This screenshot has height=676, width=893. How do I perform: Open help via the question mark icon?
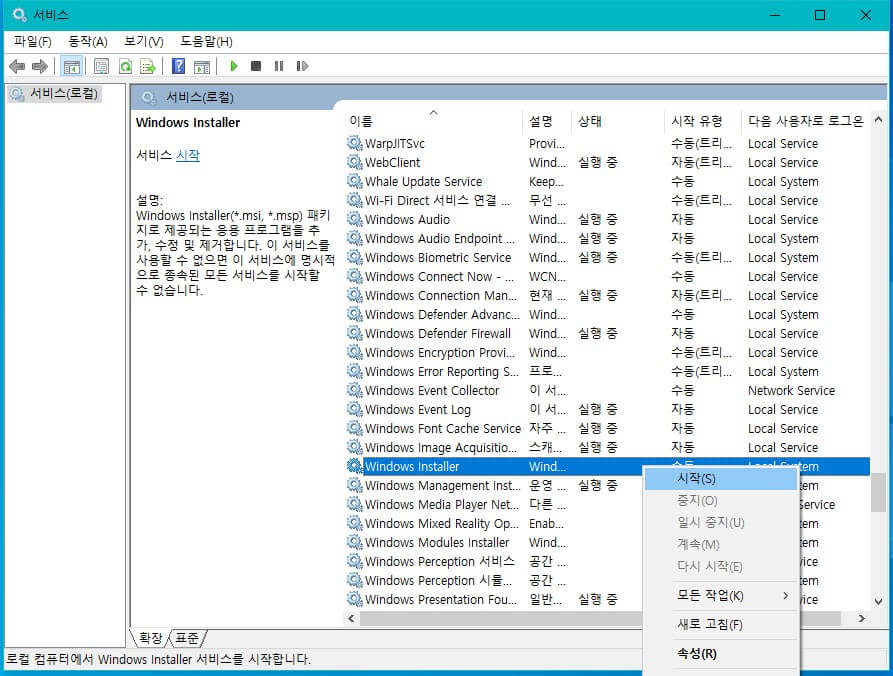(x=177, y=66)
